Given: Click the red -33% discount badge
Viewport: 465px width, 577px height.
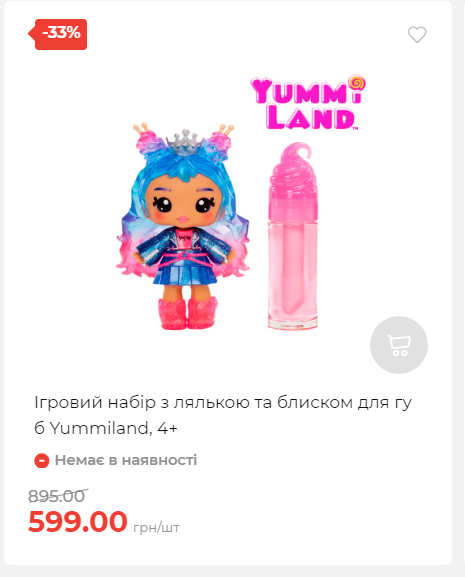Looking at the screenshot, I should 58,34.
